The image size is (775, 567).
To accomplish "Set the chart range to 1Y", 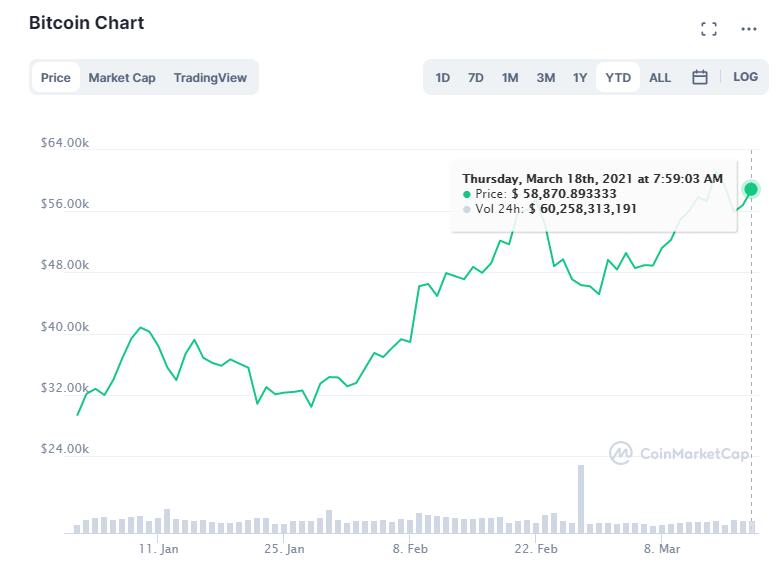I will 580,77.
